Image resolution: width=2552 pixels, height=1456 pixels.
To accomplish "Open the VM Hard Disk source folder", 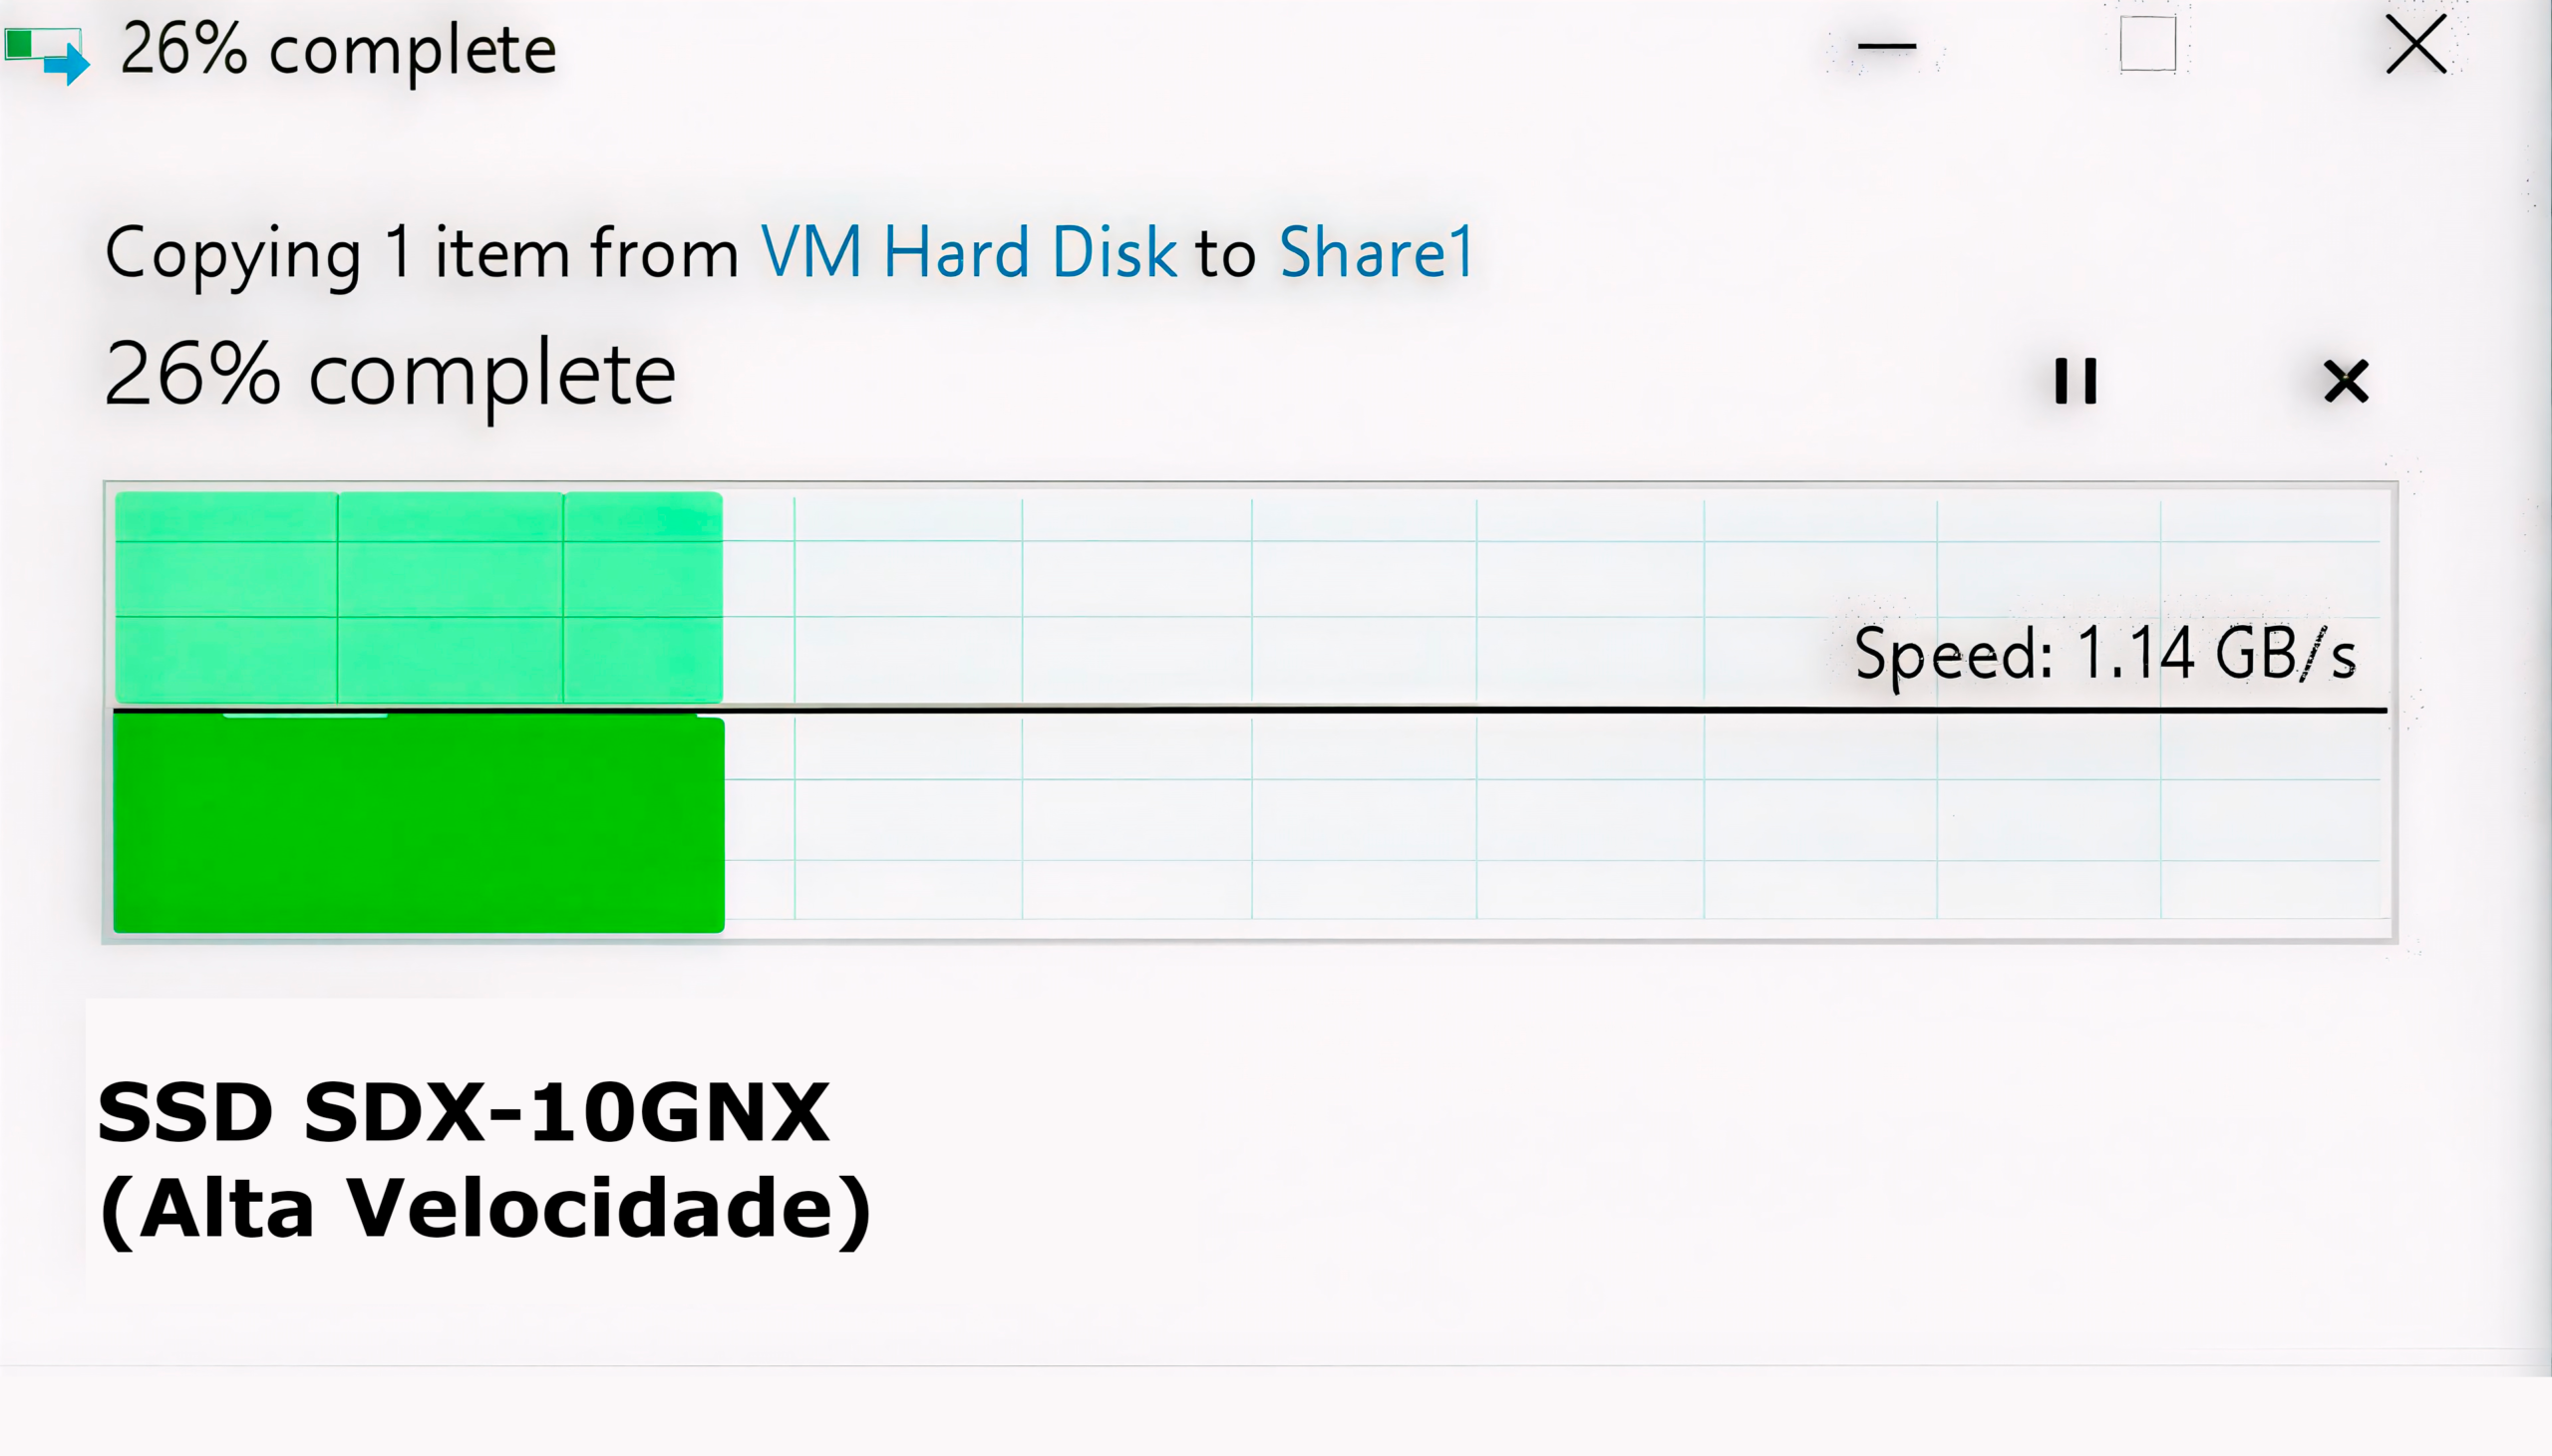I will pyautogui.click(x=968, y=250).
